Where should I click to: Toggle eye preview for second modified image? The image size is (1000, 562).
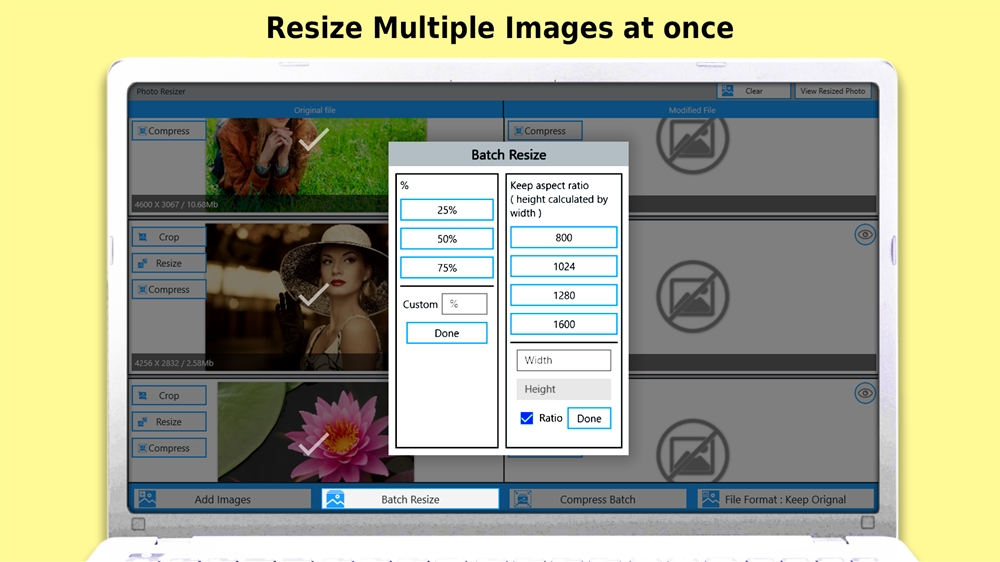coord(865,235)
